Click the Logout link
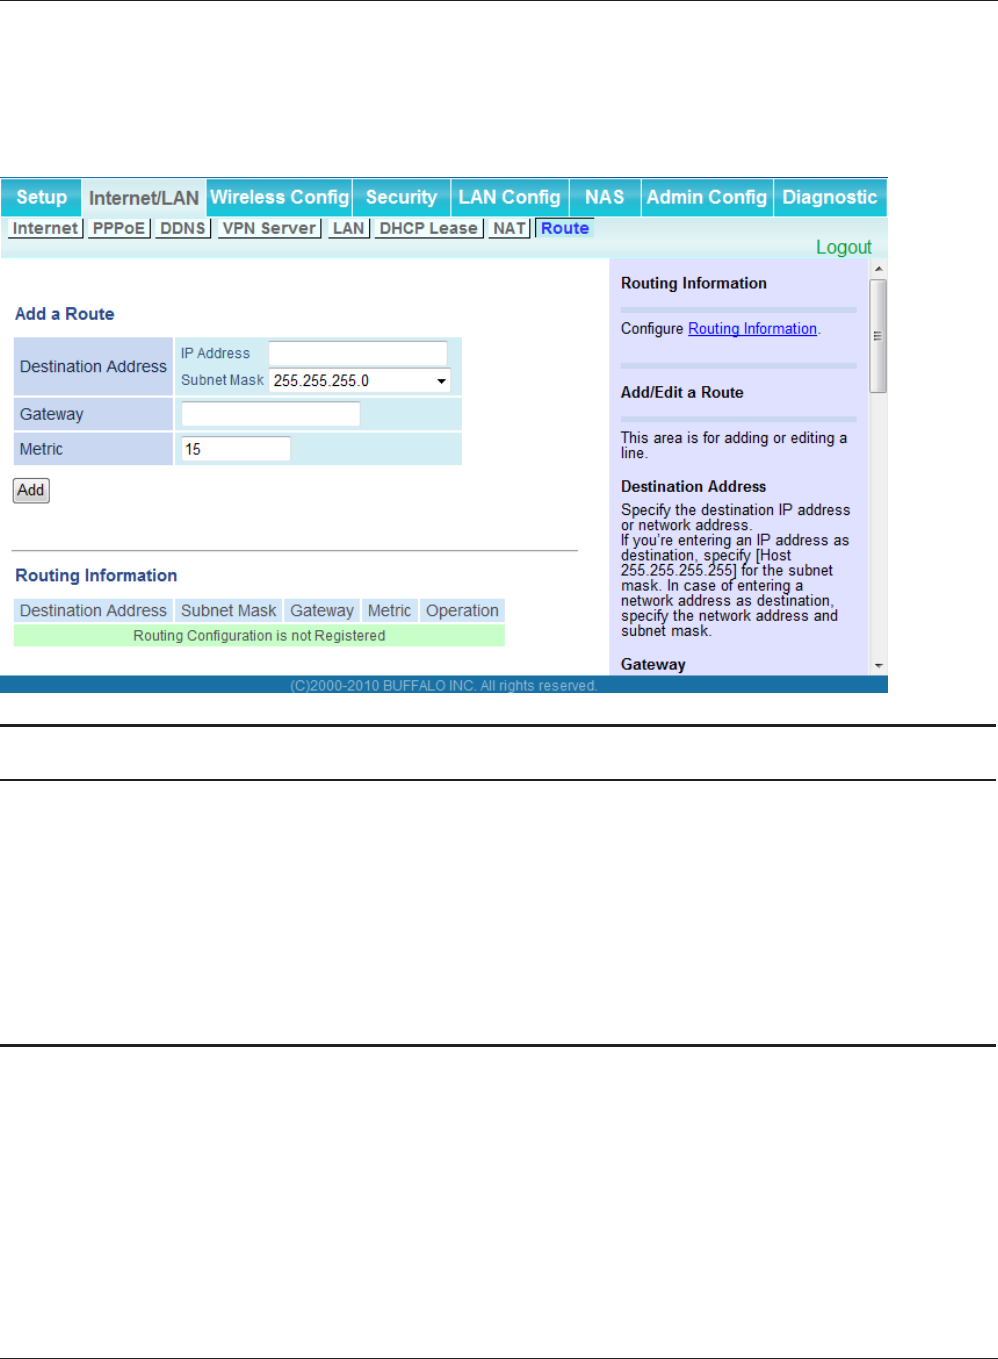 point(843,247)
